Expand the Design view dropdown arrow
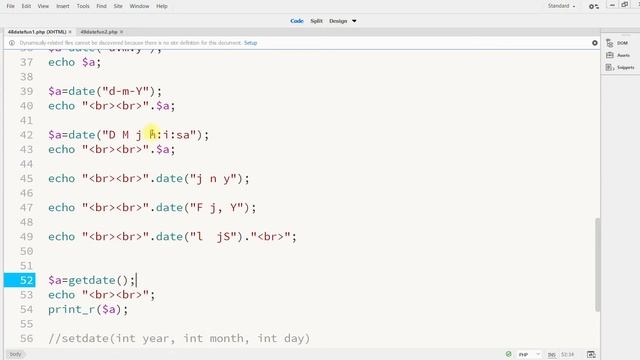The height and width of the screenshot is (360, 640). (x=354, y=21)
